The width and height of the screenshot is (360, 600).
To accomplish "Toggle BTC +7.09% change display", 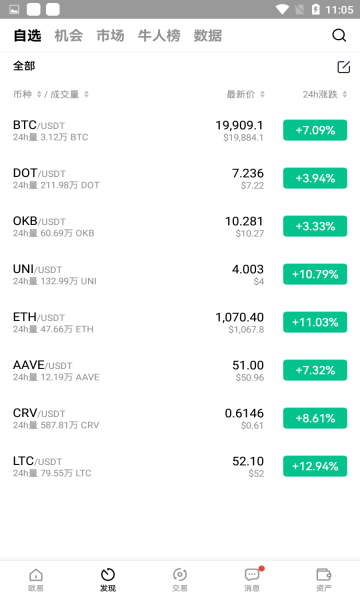I will point(315,130).
